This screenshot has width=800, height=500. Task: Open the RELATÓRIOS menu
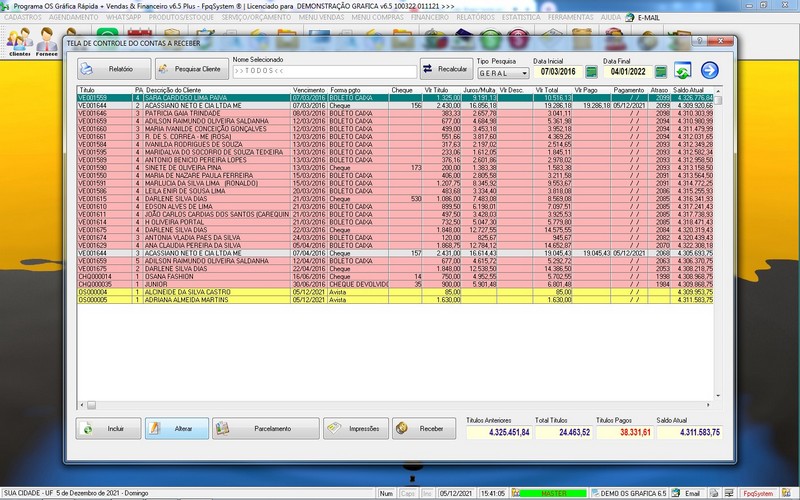pos(476,17)
